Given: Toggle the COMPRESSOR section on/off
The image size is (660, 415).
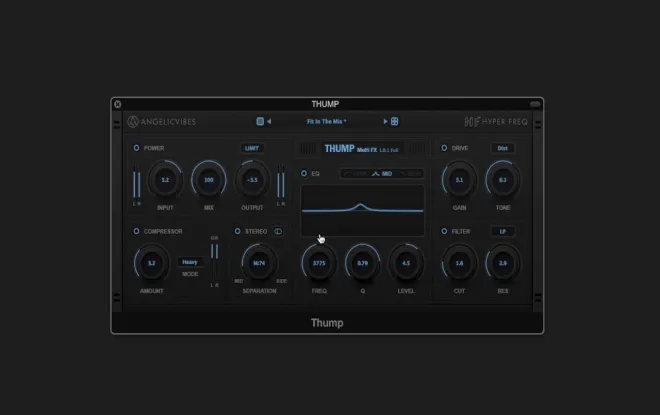Looking at the screenshot, I should tap(136, 231).
